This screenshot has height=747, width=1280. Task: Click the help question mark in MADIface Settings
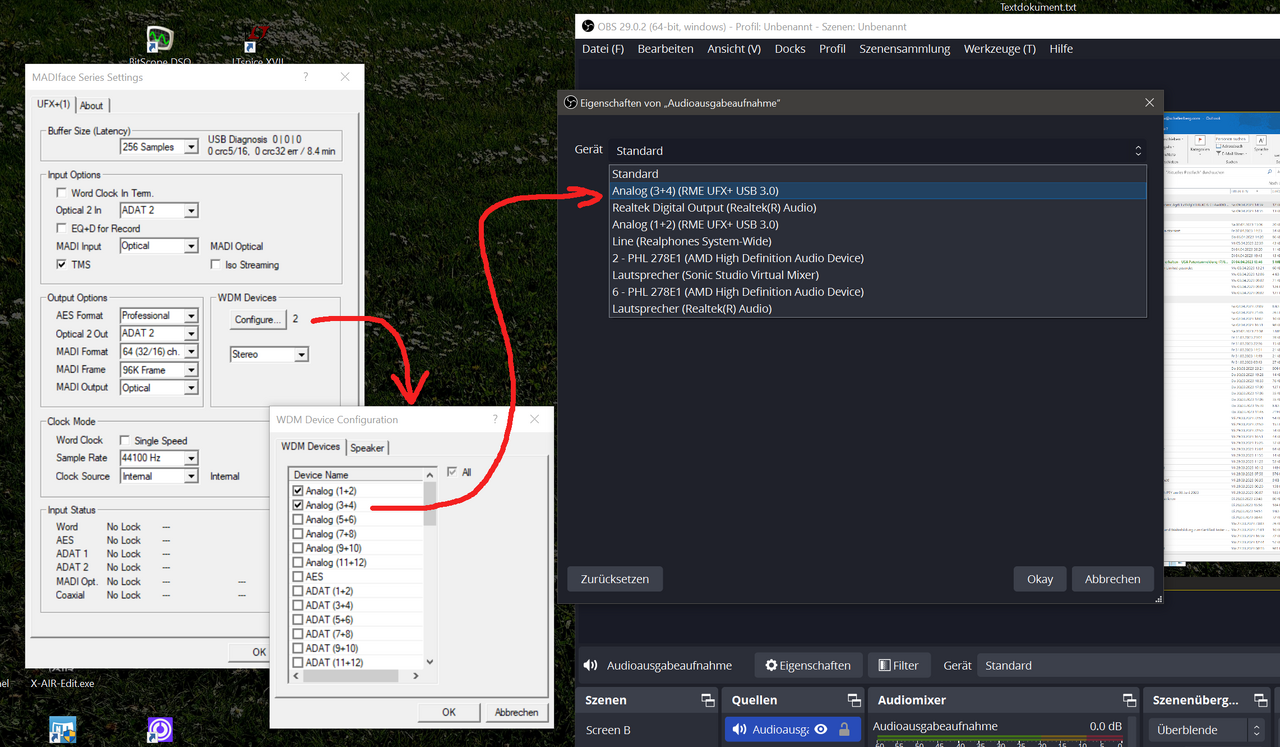click(304, 77)
